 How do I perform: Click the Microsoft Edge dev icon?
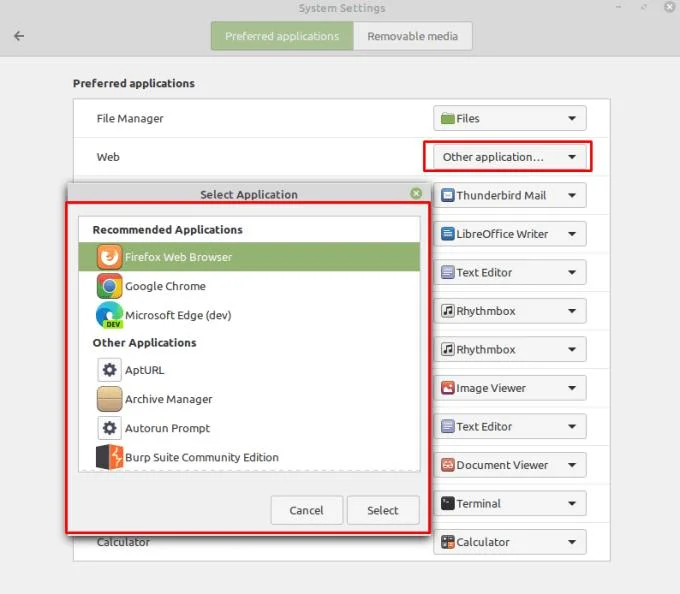pos(109,315)
